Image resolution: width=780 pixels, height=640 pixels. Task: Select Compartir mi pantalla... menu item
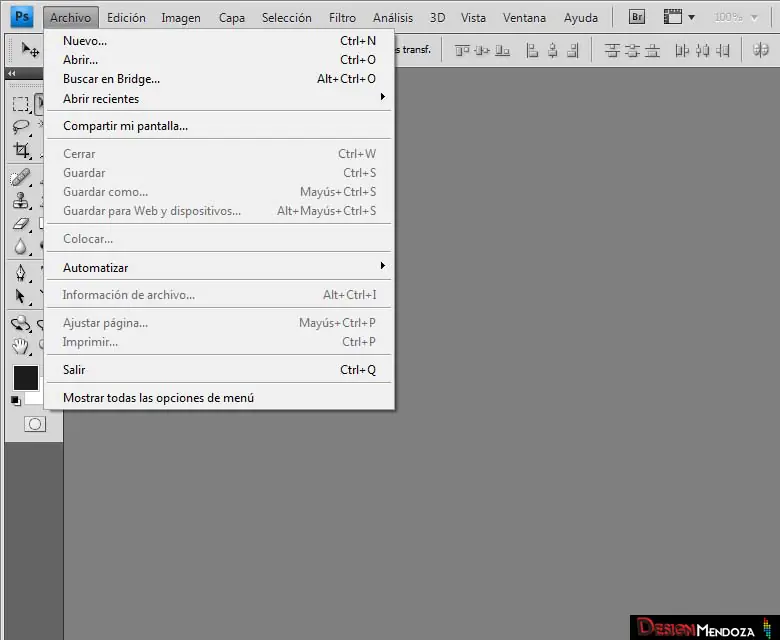click(x=219, y=126)
